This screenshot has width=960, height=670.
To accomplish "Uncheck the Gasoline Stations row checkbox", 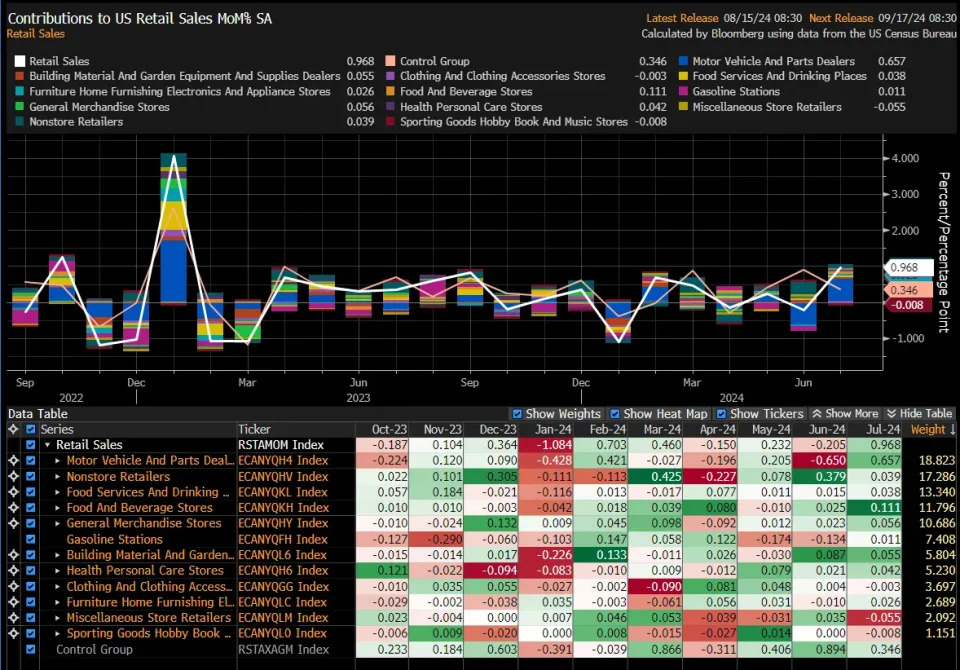I will 31,539.
